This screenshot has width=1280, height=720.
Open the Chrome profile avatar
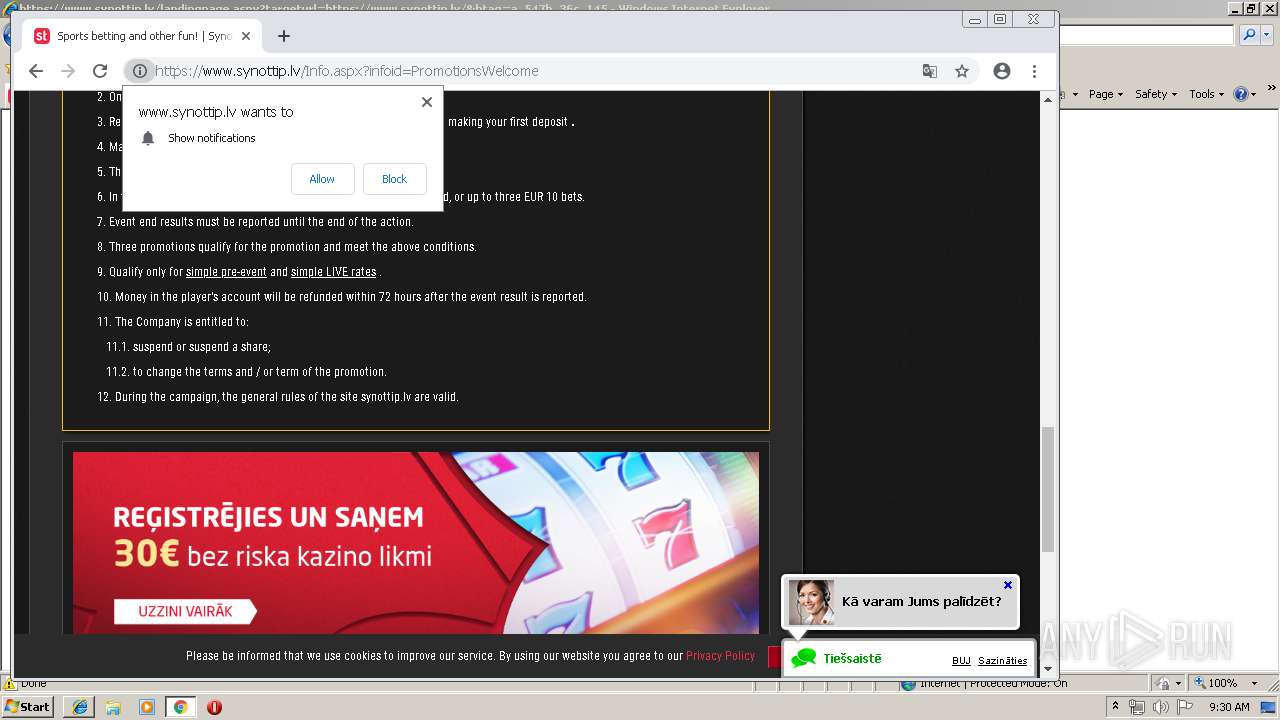pos(1002,71)
